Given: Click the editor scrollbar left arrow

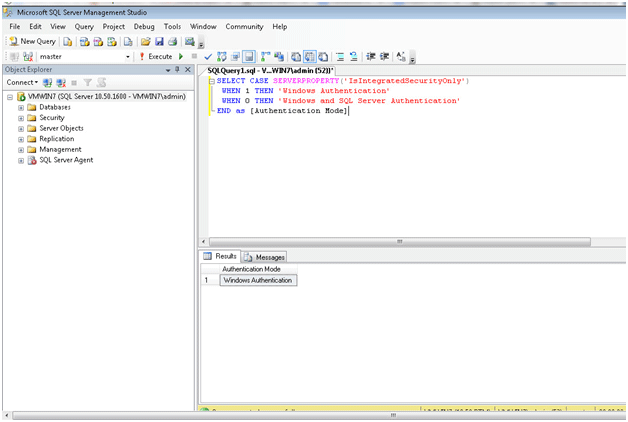Looking at the screenshot, I should click(x=203, y=242).
